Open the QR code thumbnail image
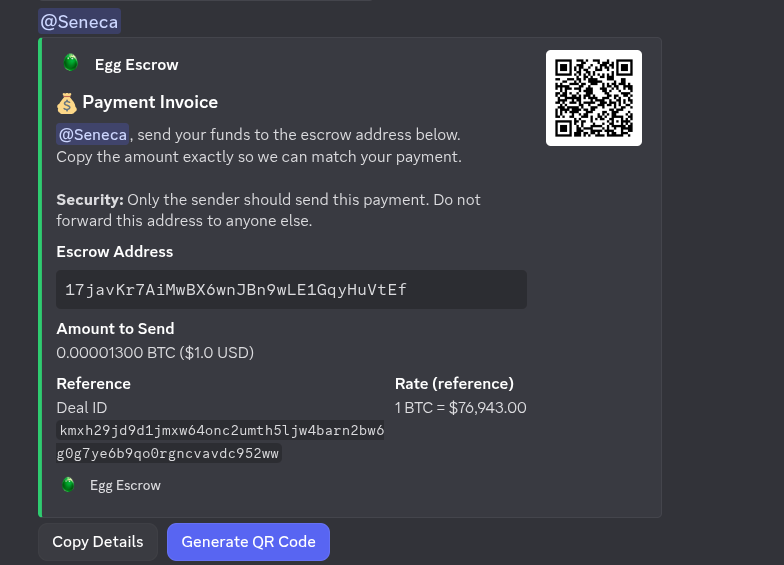784x565 pixels. (594, 97)
